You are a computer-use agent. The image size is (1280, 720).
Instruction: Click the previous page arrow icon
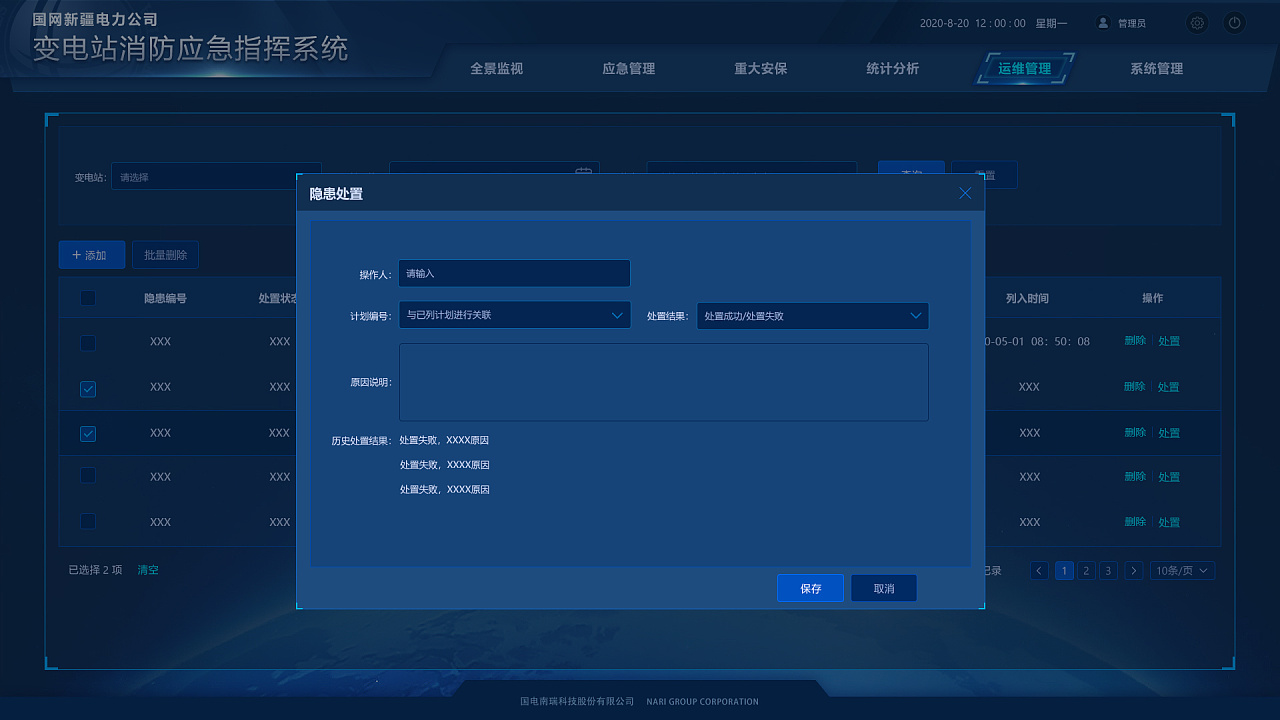(x=1039, y=570)
